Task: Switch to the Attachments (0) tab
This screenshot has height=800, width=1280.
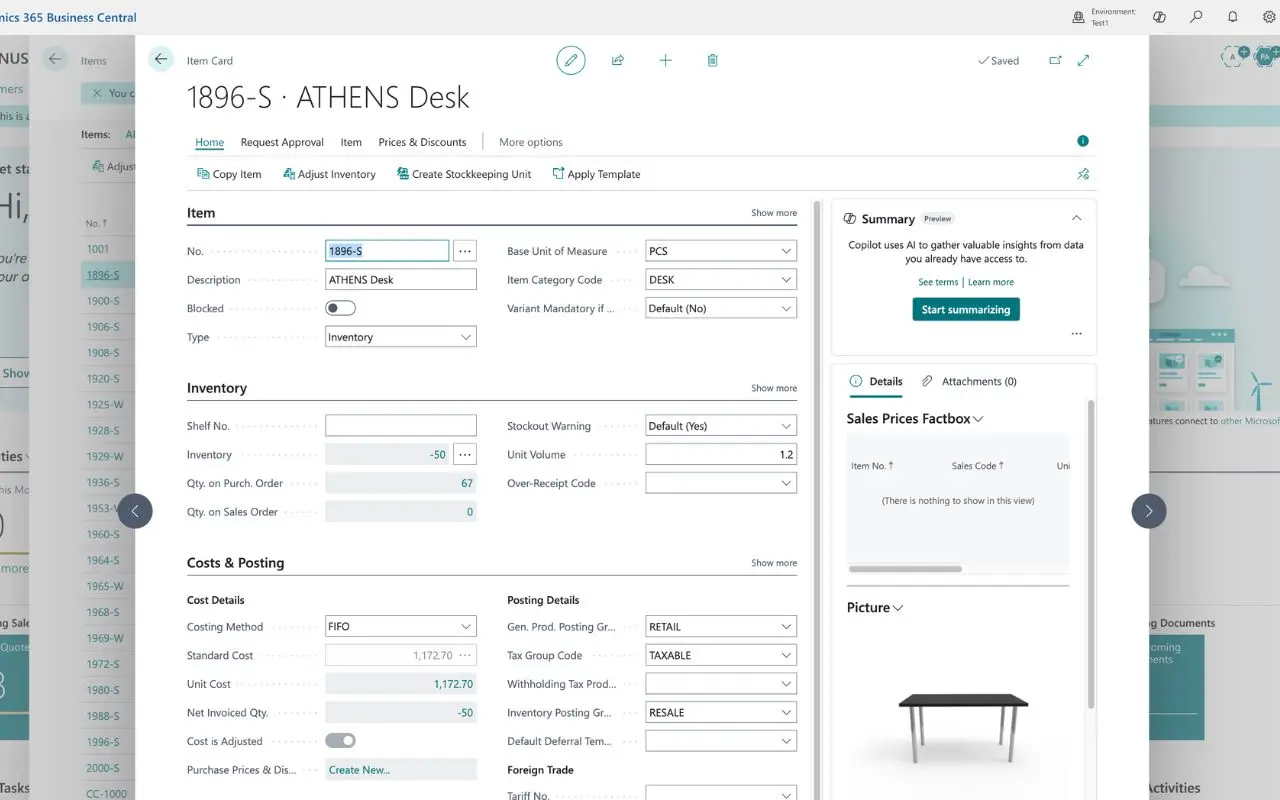Action: click(x=969, y=381)
